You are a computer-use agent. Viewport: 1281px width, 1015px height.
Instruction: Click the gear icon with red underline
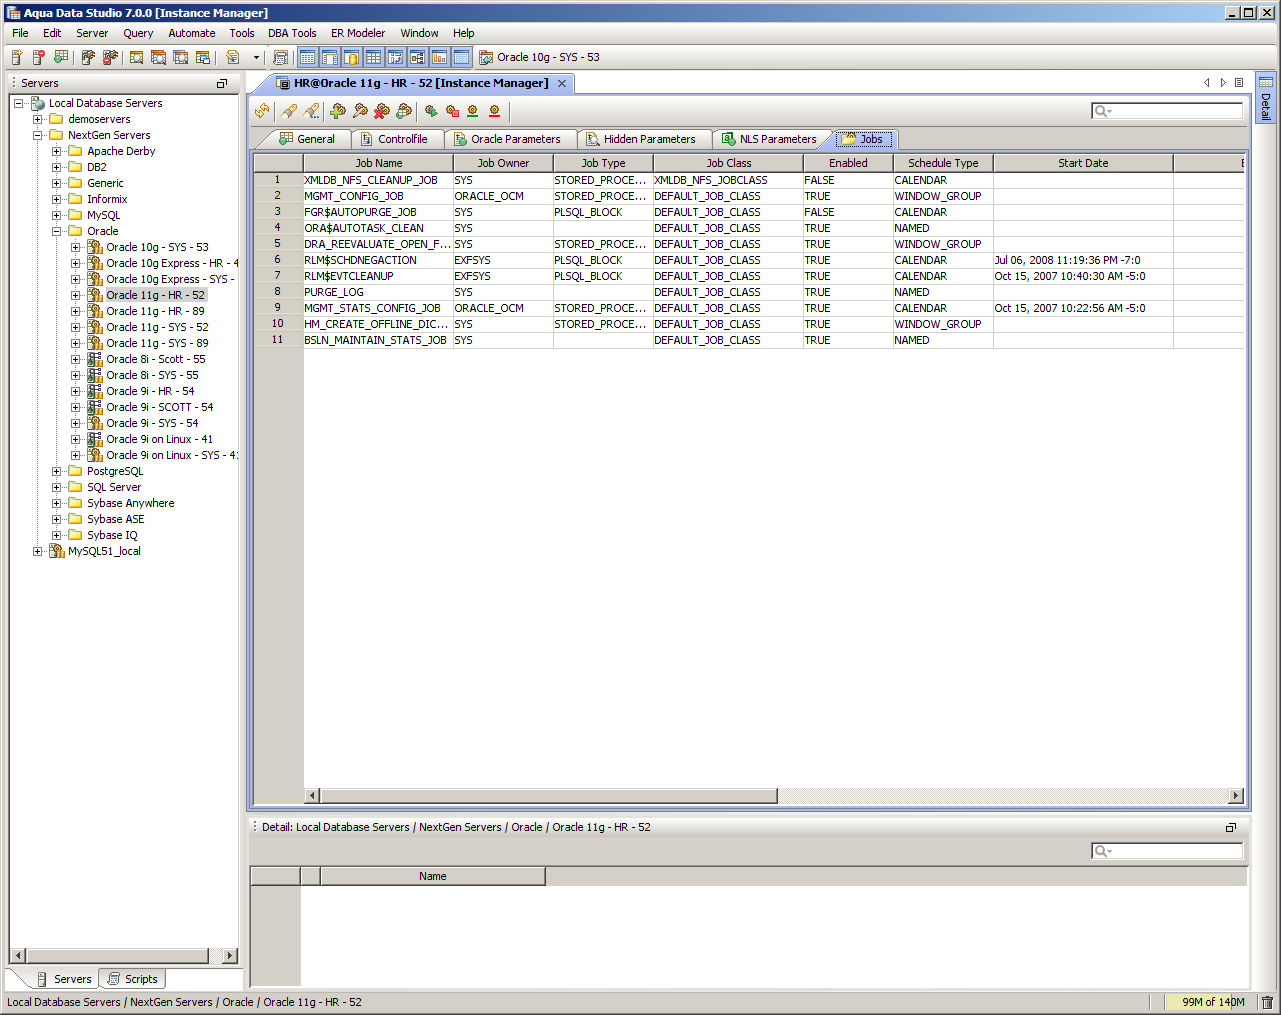click(x=494, y=111)
